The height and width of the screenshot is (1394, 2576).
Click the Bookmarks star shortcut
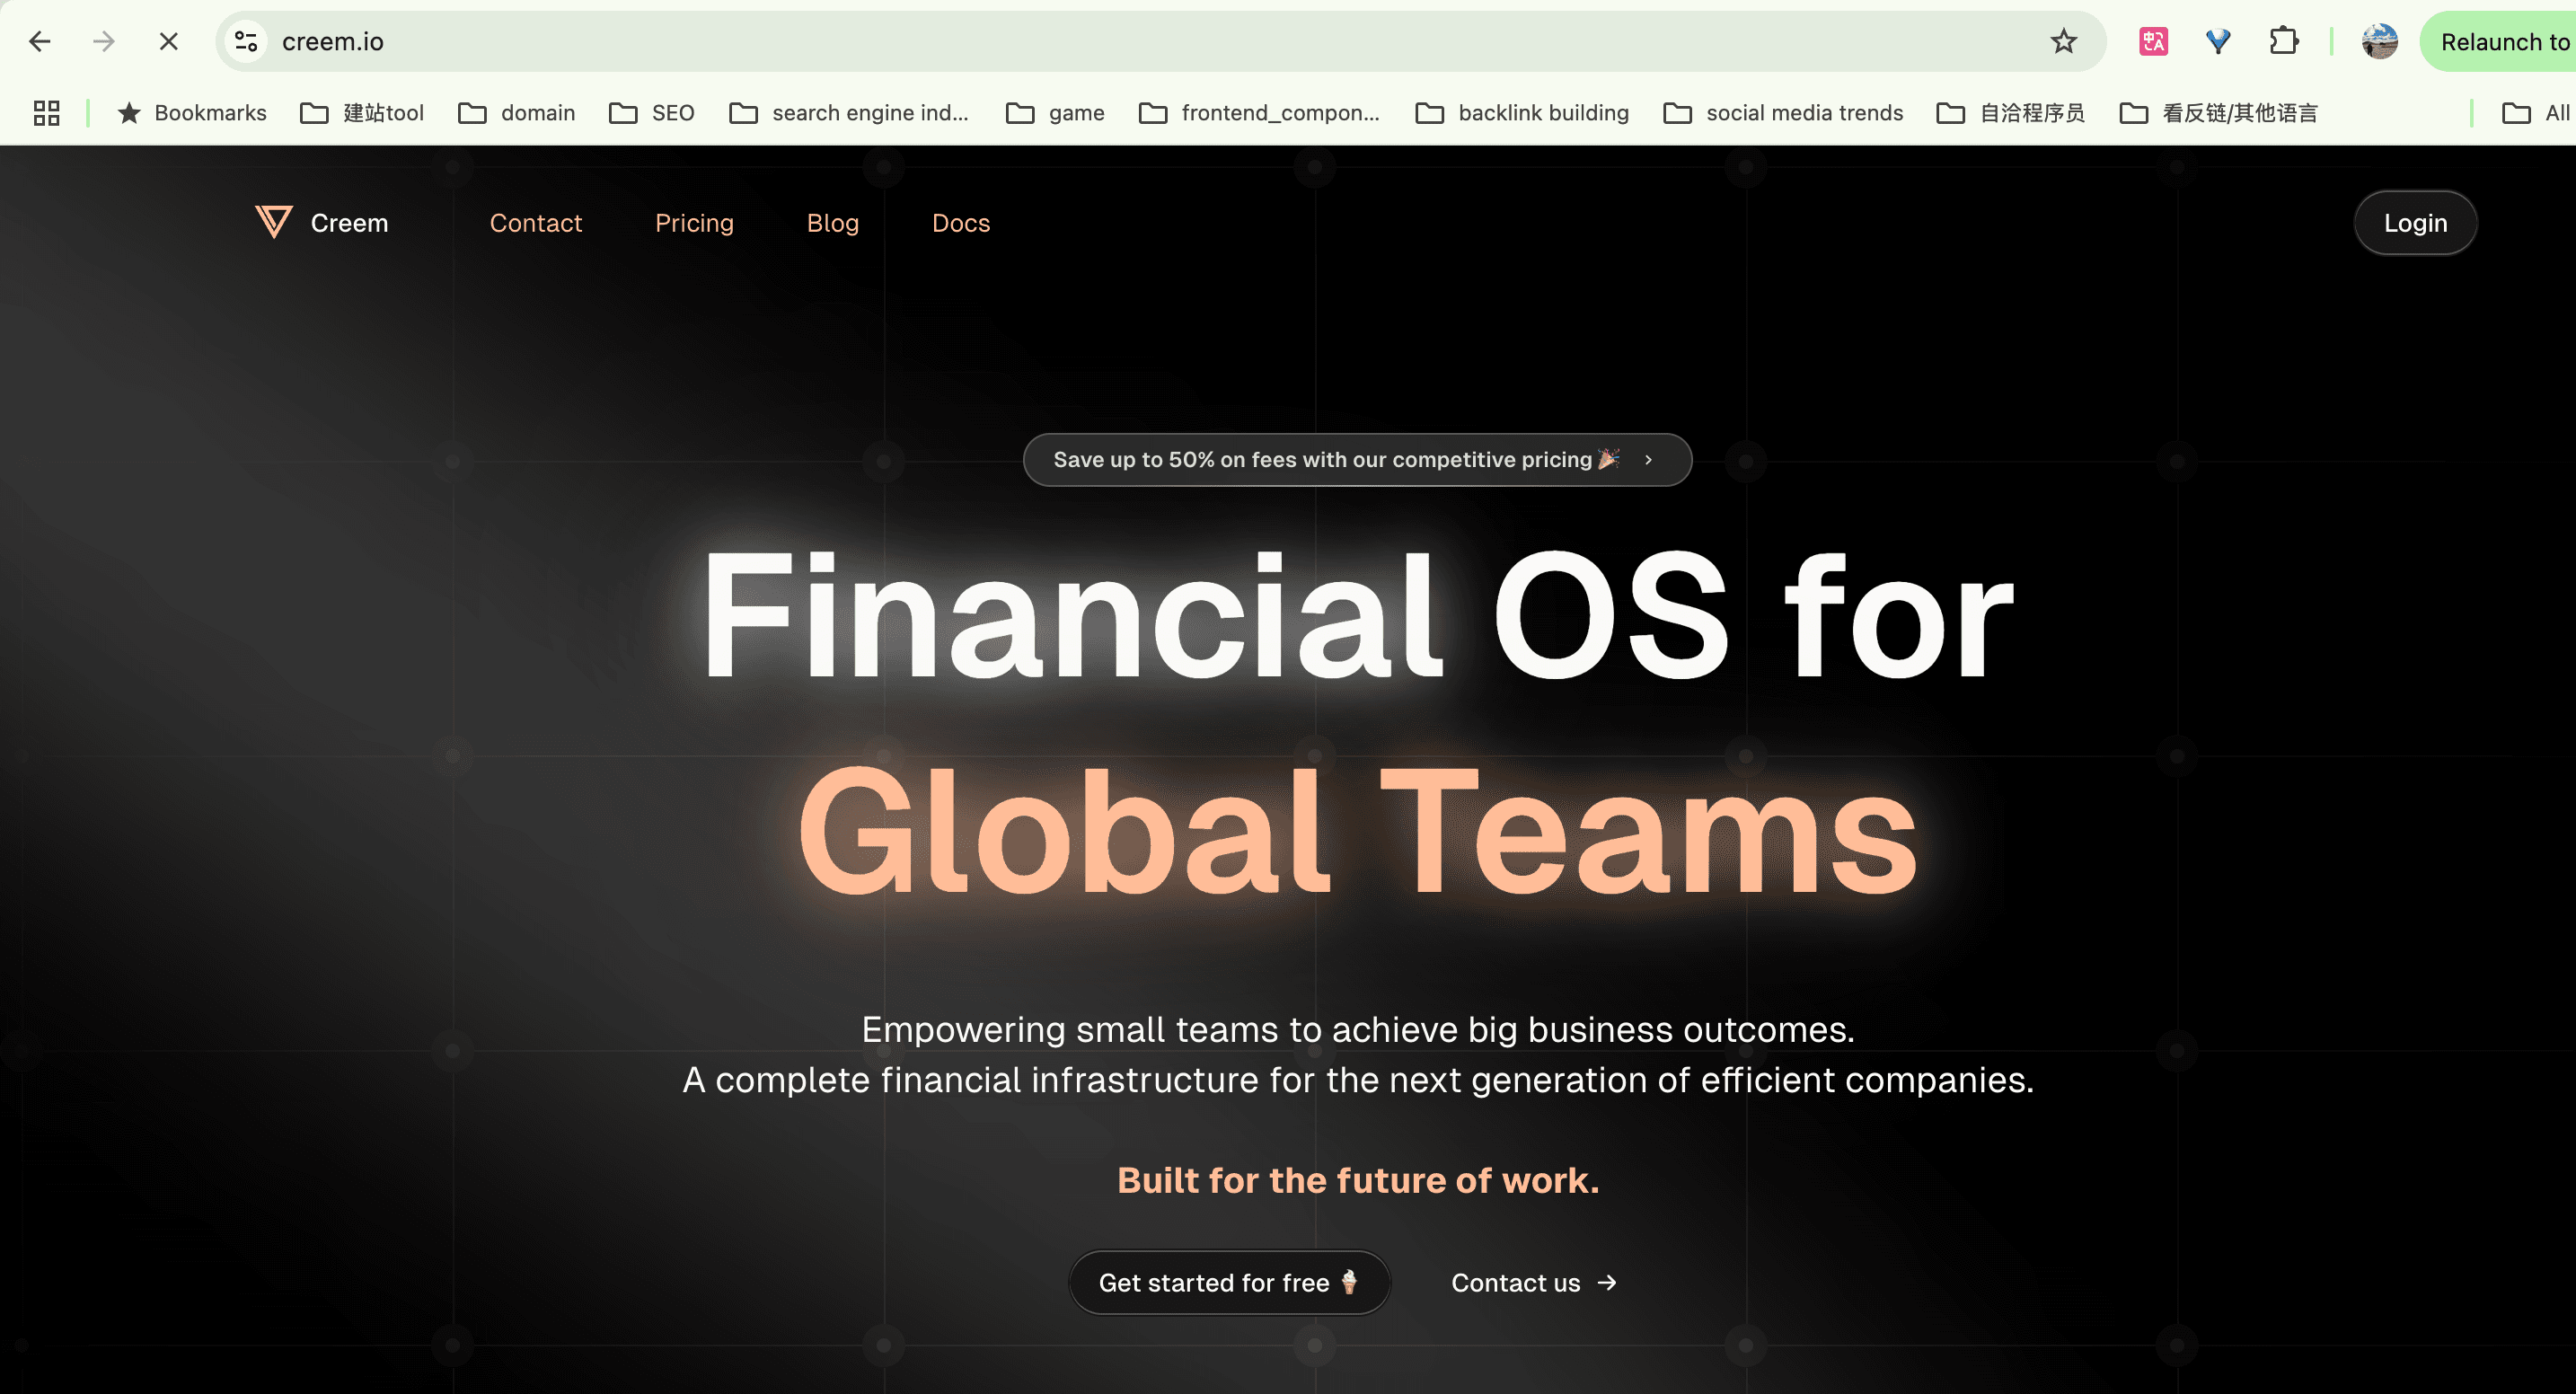(x=192, y=113)
